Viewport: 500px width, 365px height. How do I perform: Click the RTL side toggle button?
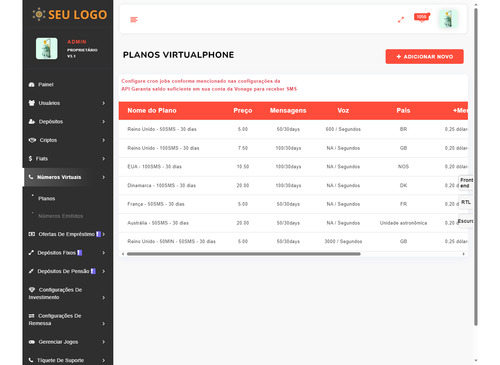pyautogui.click(x=466, y=202)
